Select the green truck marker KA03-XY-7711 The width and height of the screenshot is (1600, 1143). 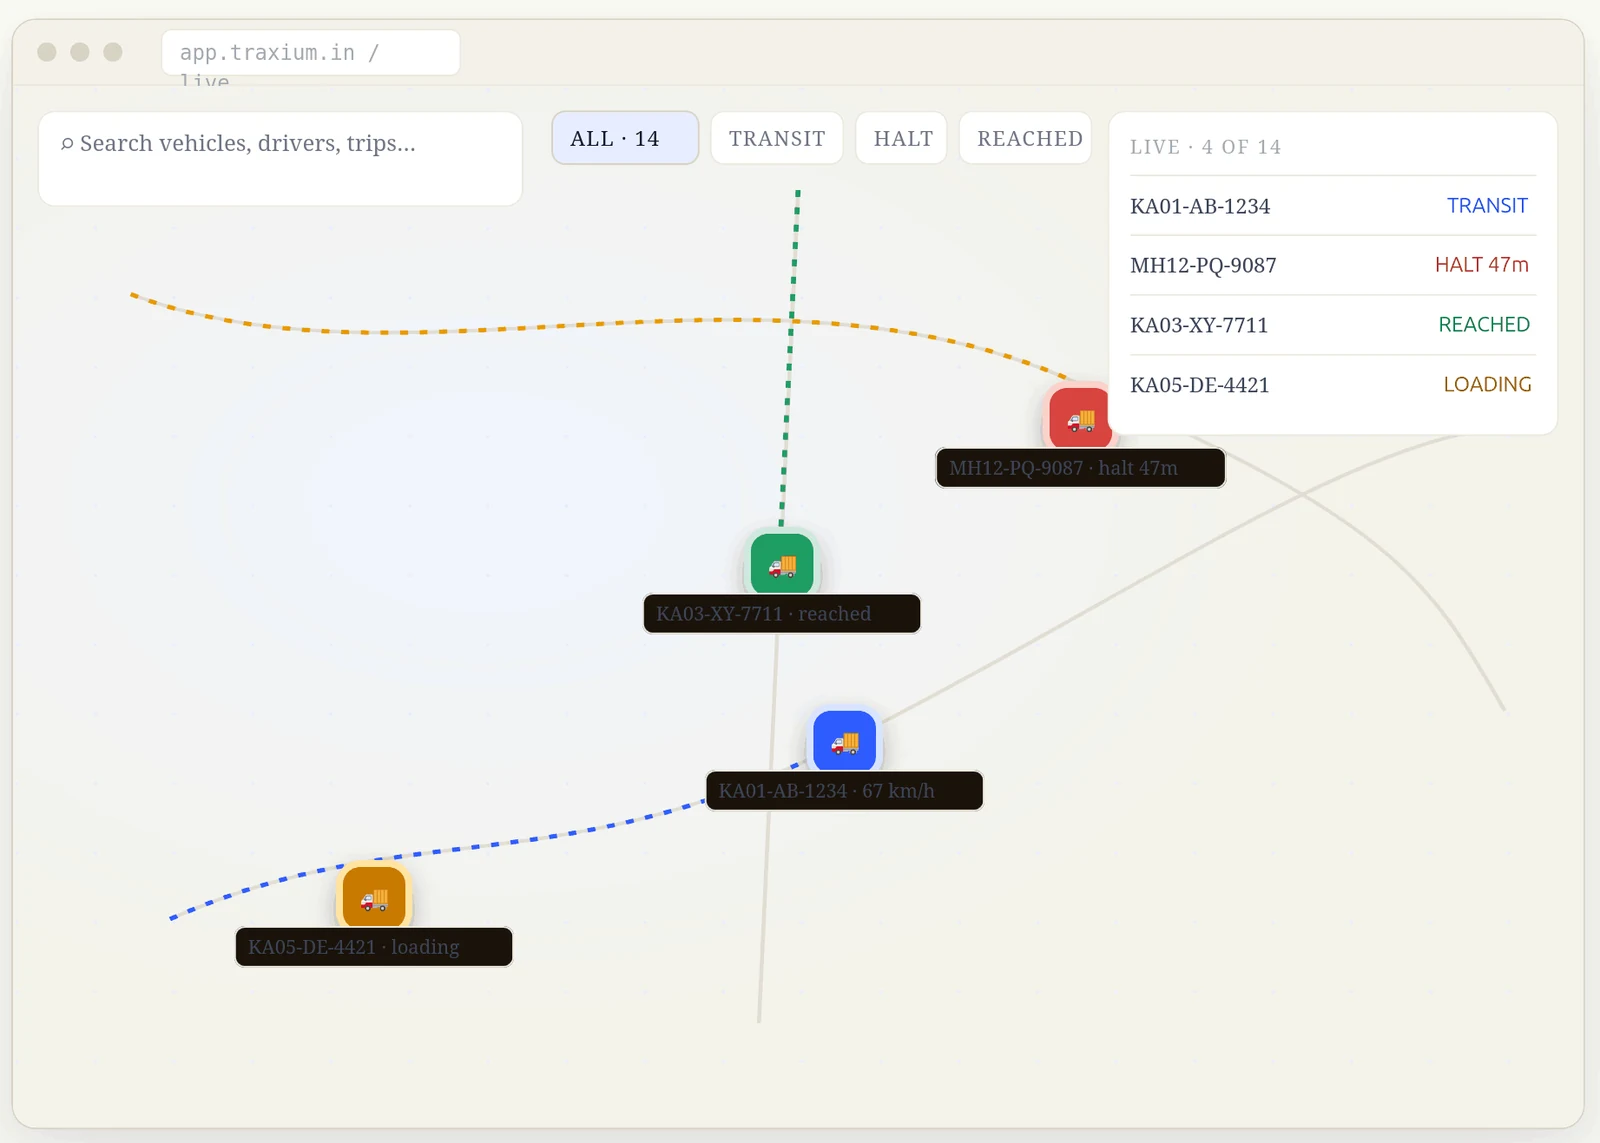point(782,565)
